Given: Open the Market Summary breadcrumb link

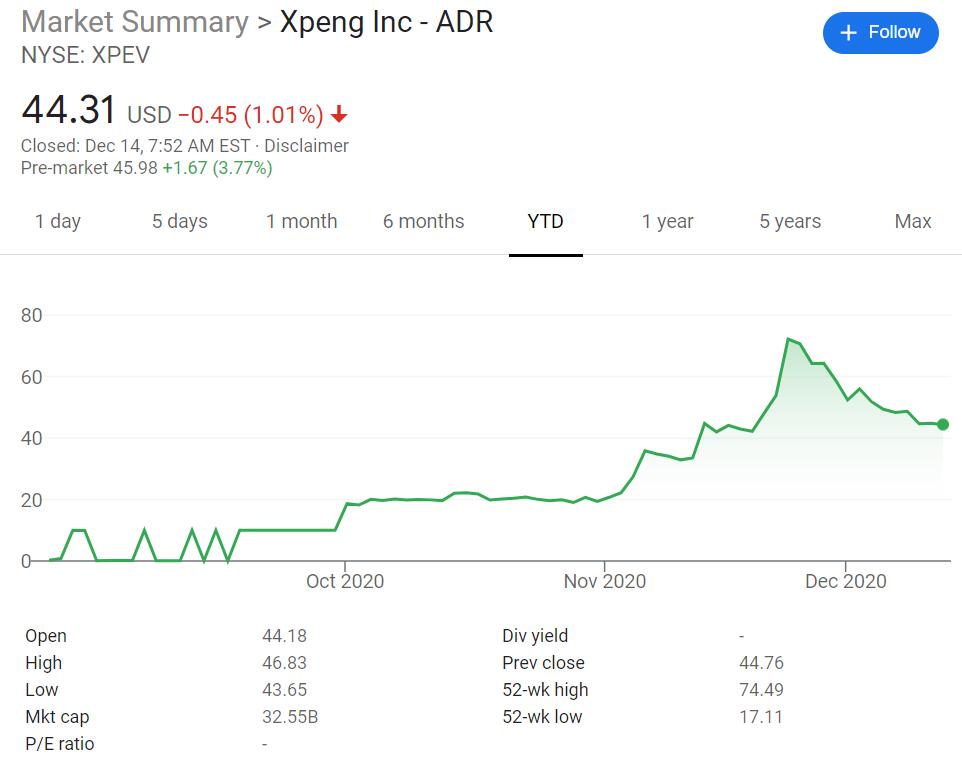Looking at the screenshot, I should coord(135,22).
